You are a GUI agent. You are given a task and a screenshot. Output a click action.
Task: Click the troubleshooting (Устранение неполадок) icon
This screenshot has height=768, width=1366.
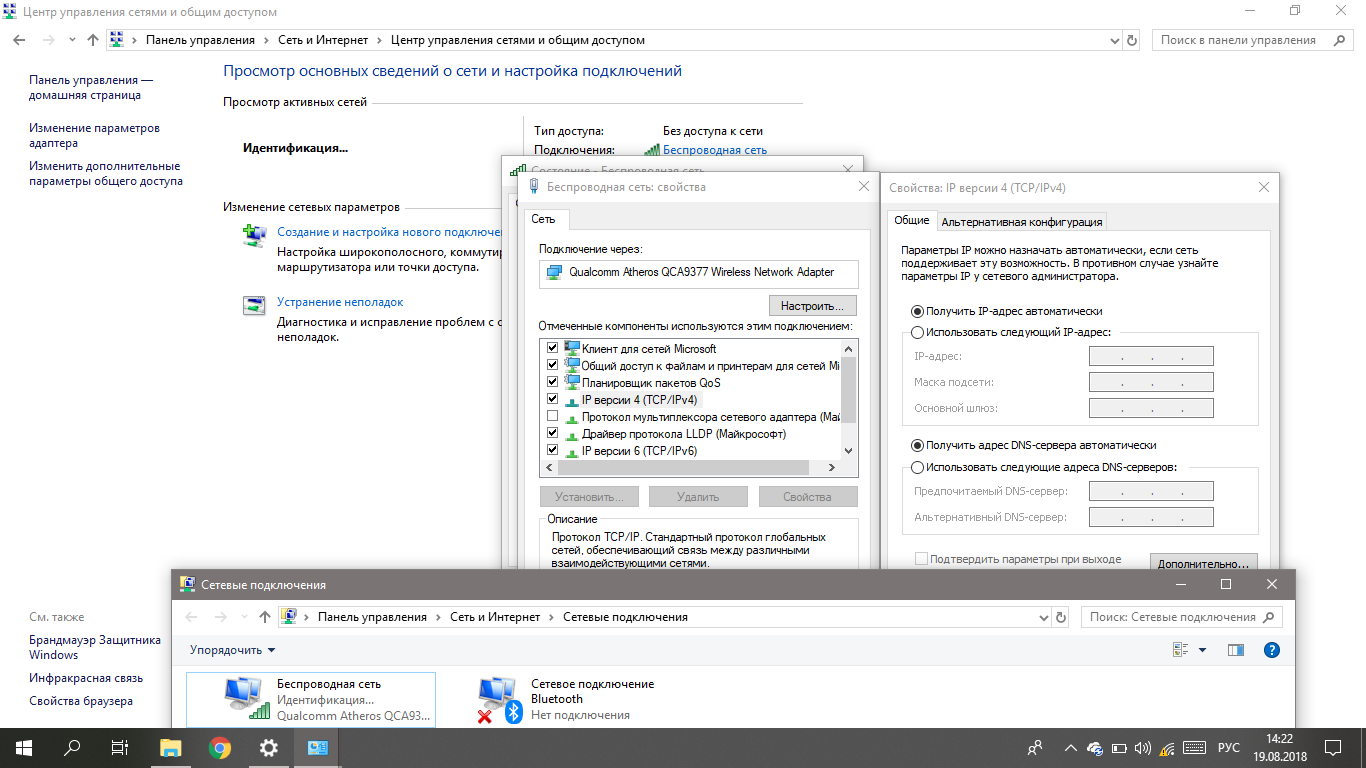point(255,305)
